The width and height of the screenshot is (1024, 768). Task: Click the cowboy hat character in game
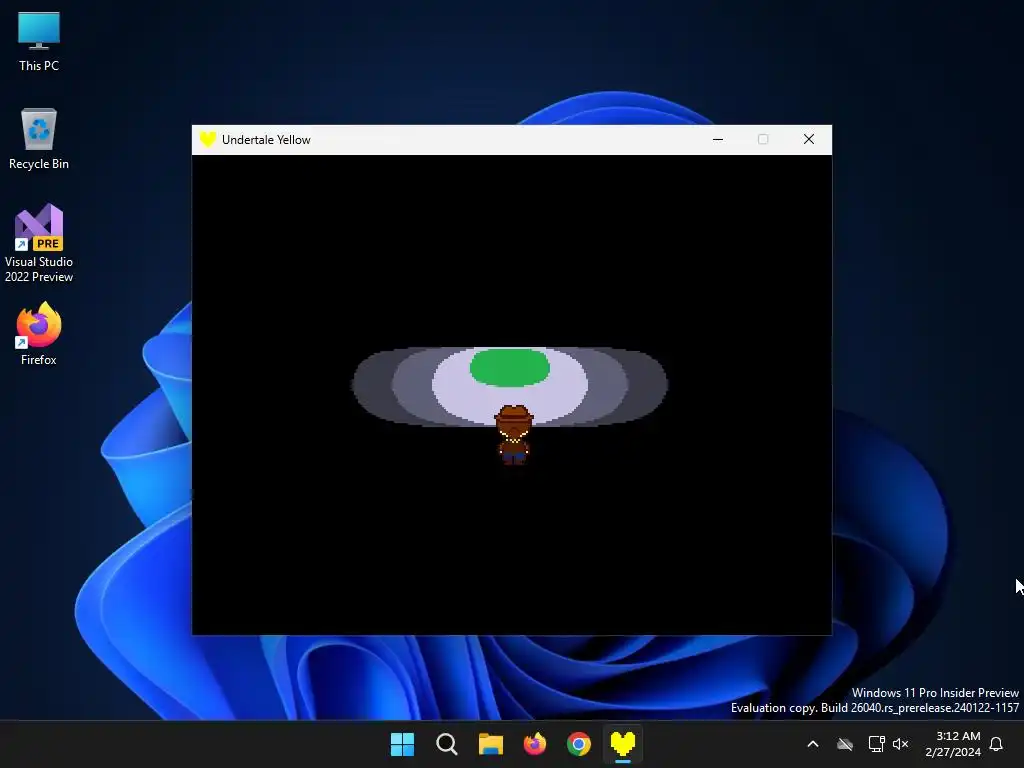[x=514, y=434]
